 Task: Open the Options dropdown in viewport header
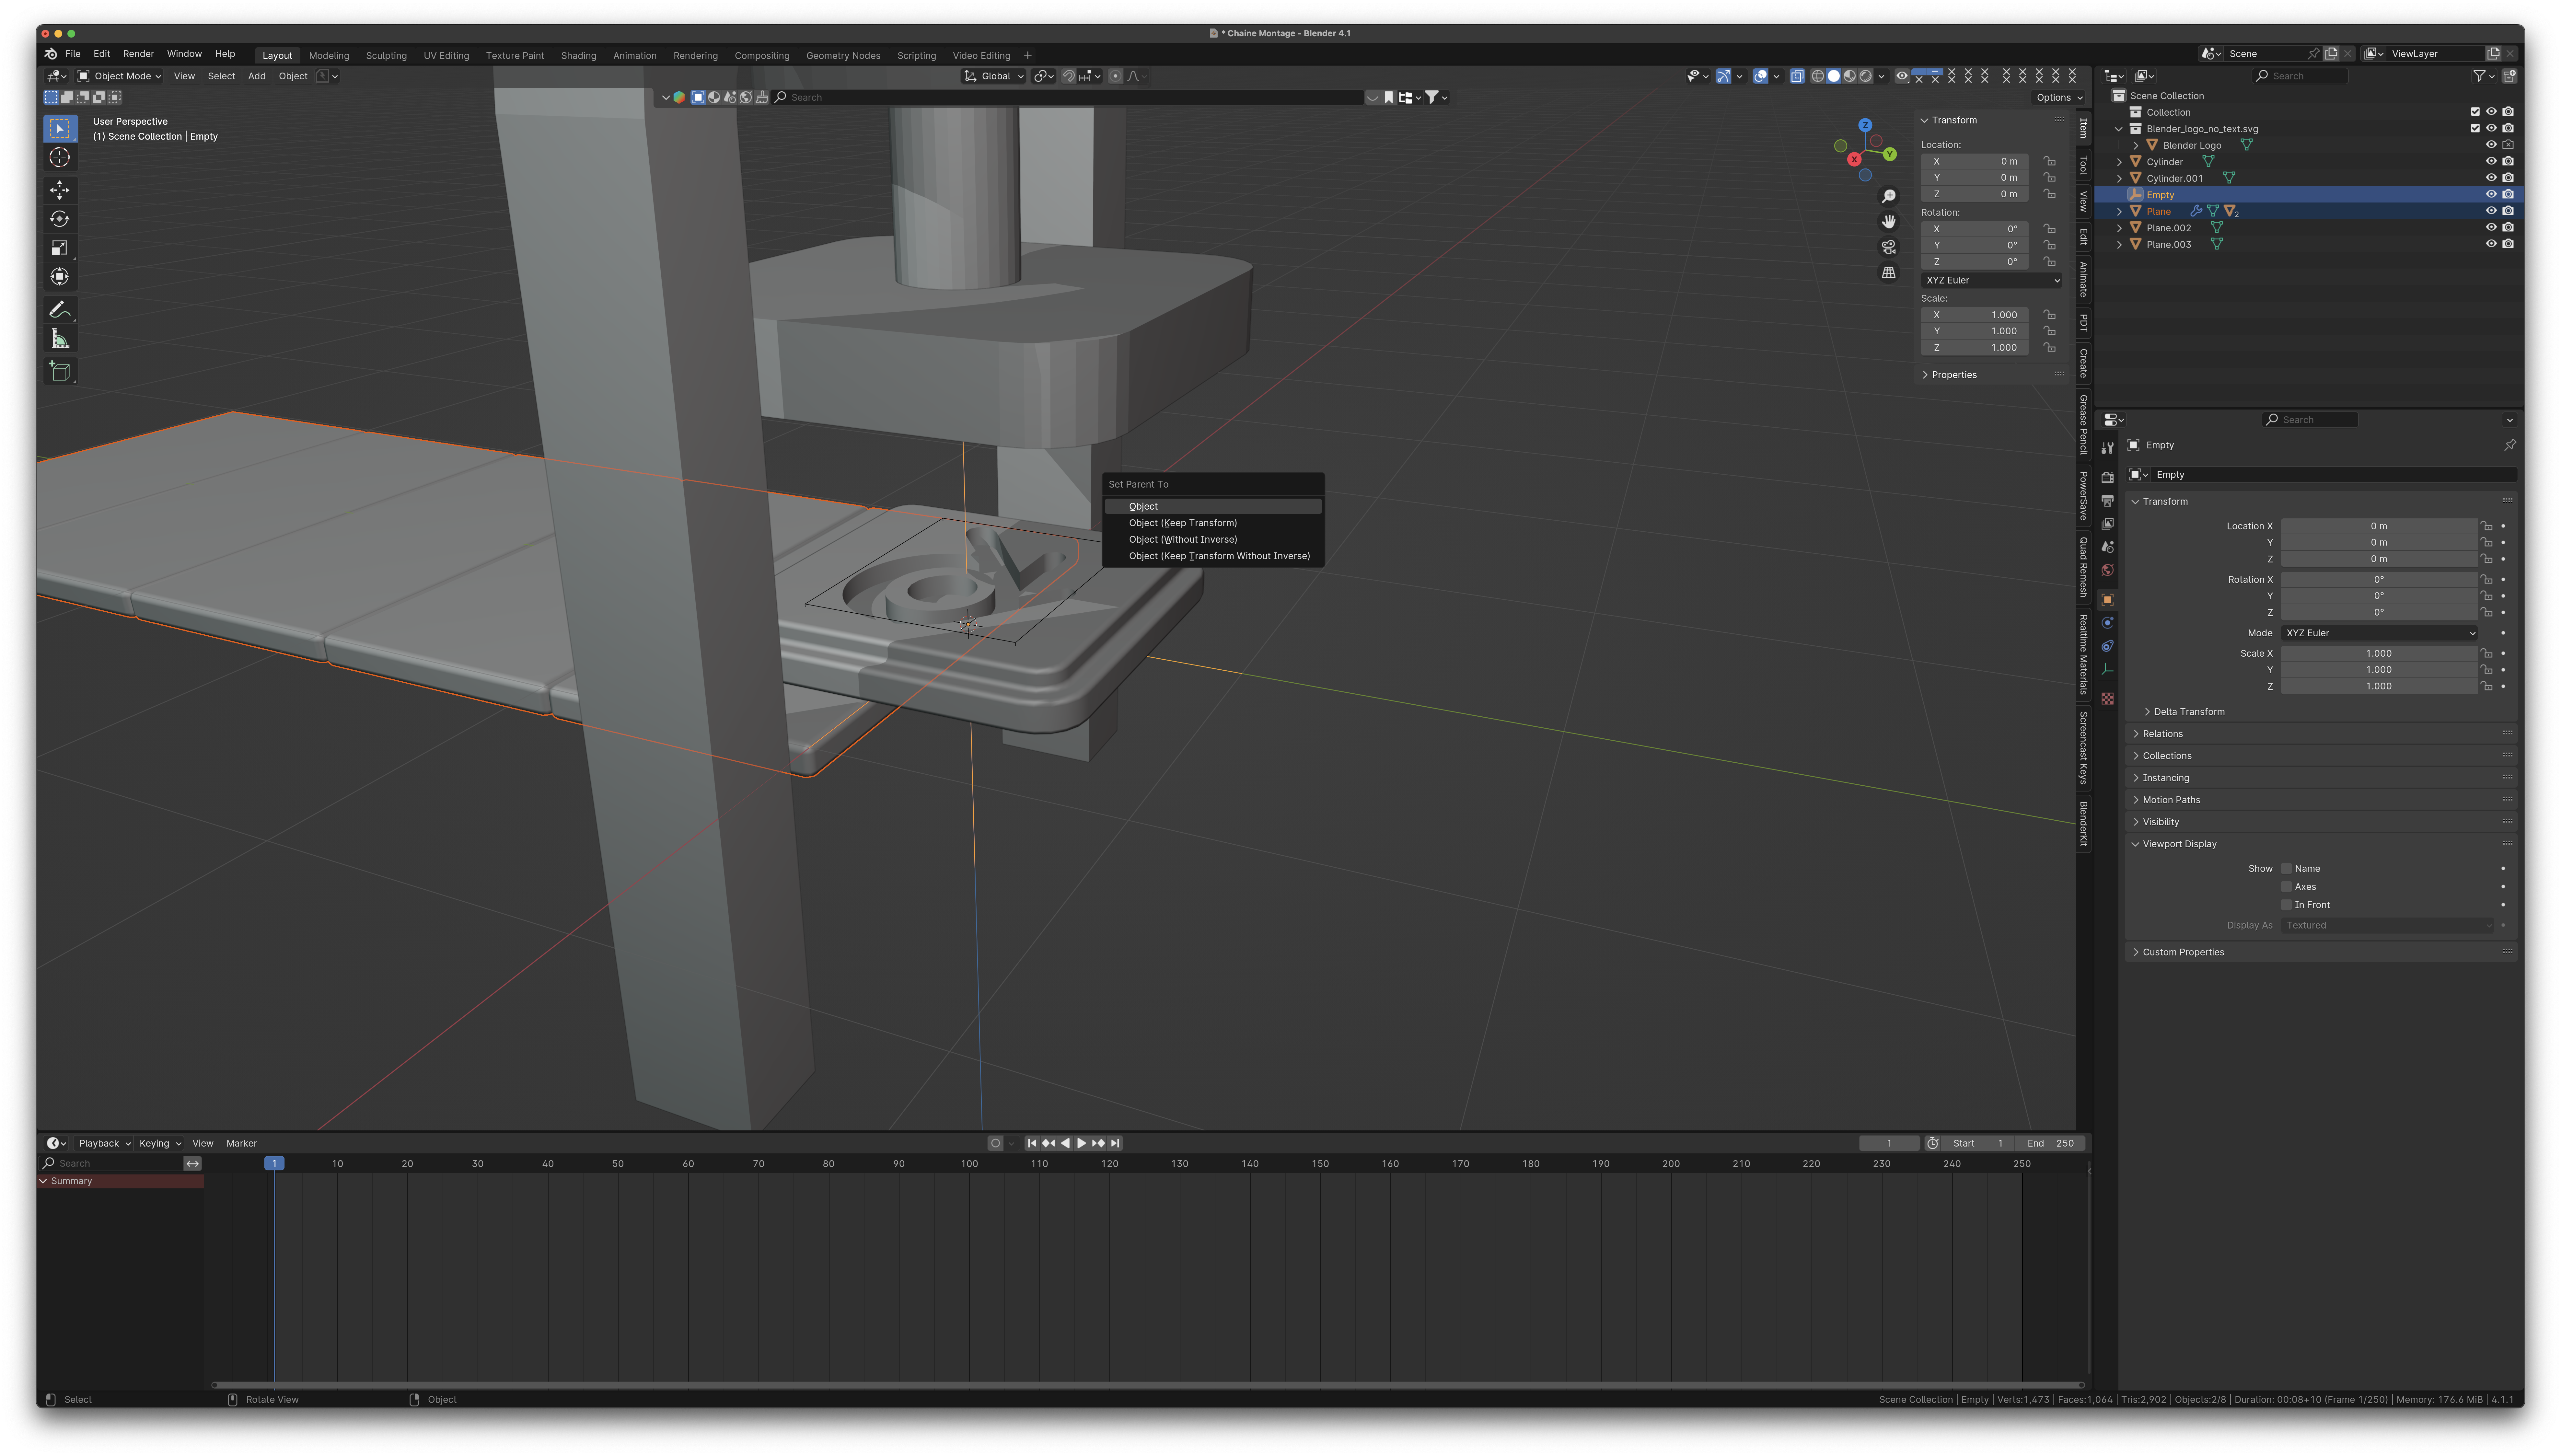[x=2059, y=97]
